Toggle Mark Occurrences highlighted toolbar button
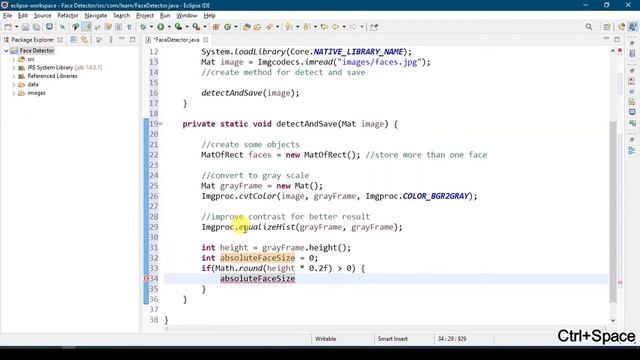640x360 pixels. tap(87, 27)
